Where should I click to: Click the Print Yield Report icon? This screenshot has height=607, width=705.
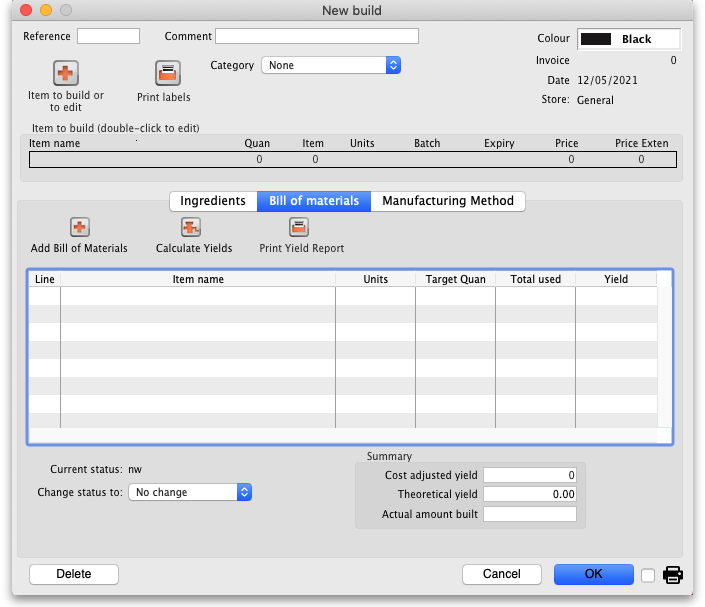coord(299,228)
